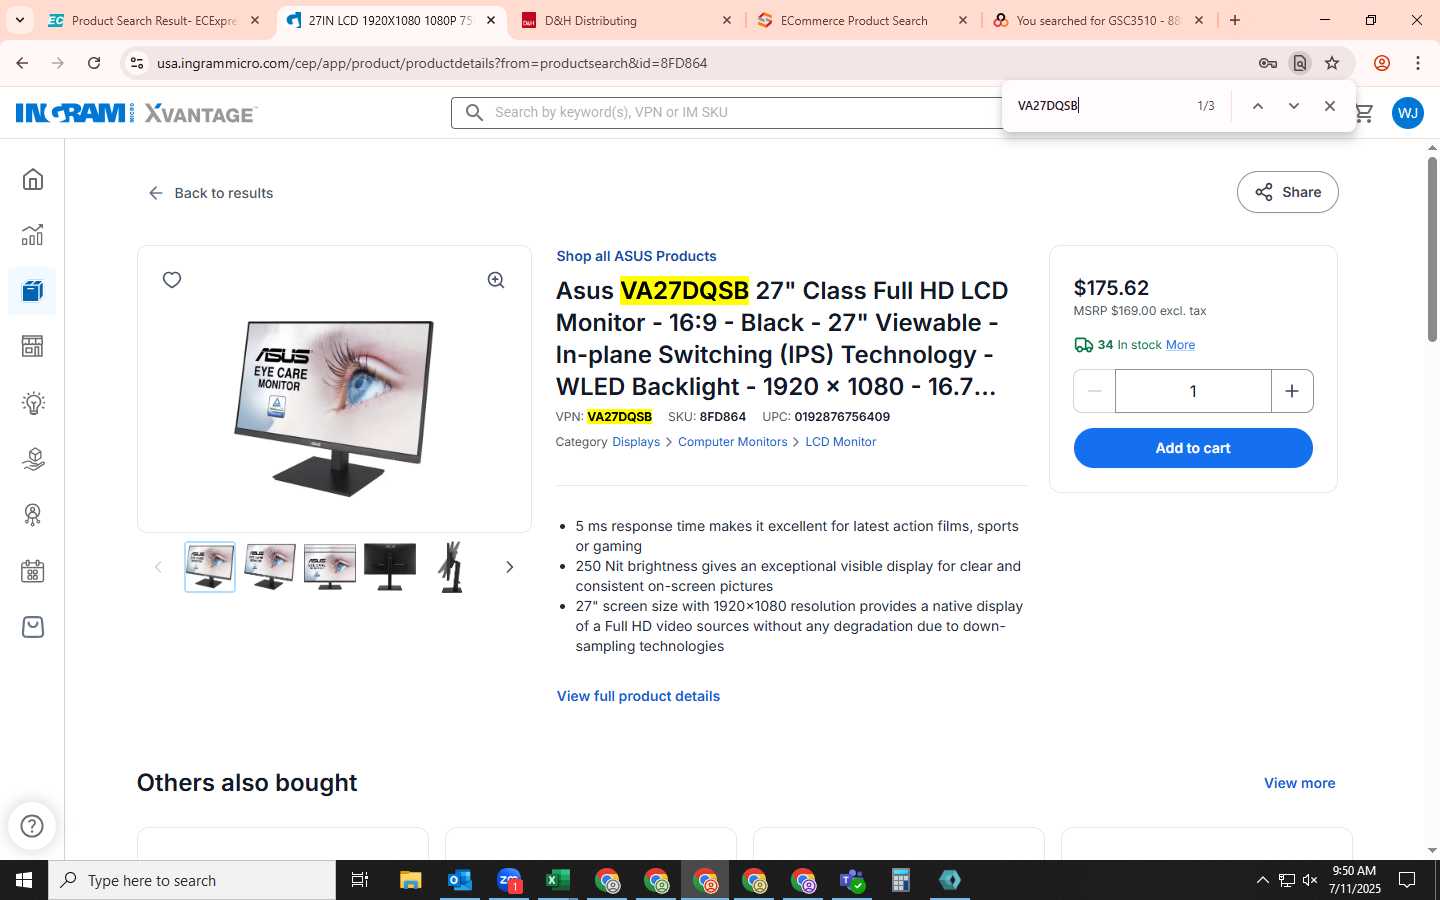Viewport: 1440px width, 900px height.
Task: Switch to ECommerce Product Search tab
Action: pyautogui.click(x=862, y=20)
